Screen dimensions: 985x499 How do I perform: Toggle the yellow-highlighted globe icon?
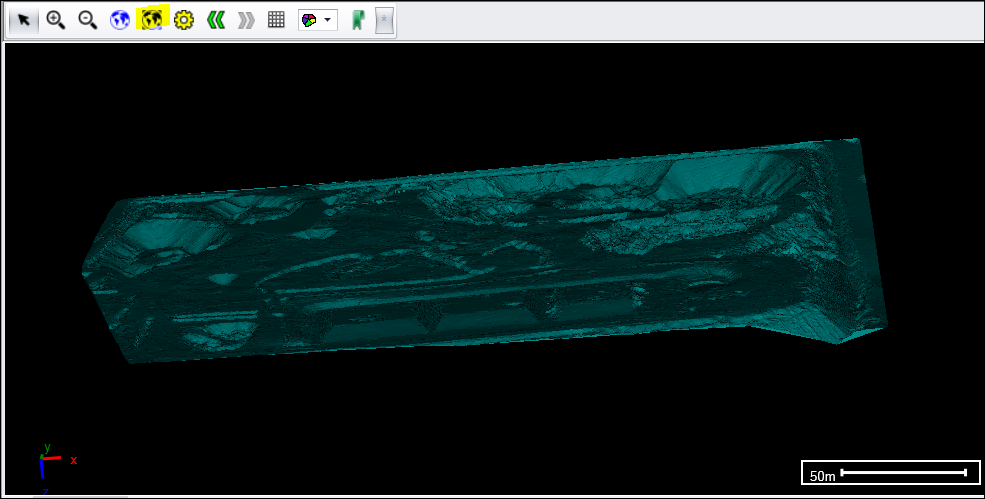pos(151,20)
